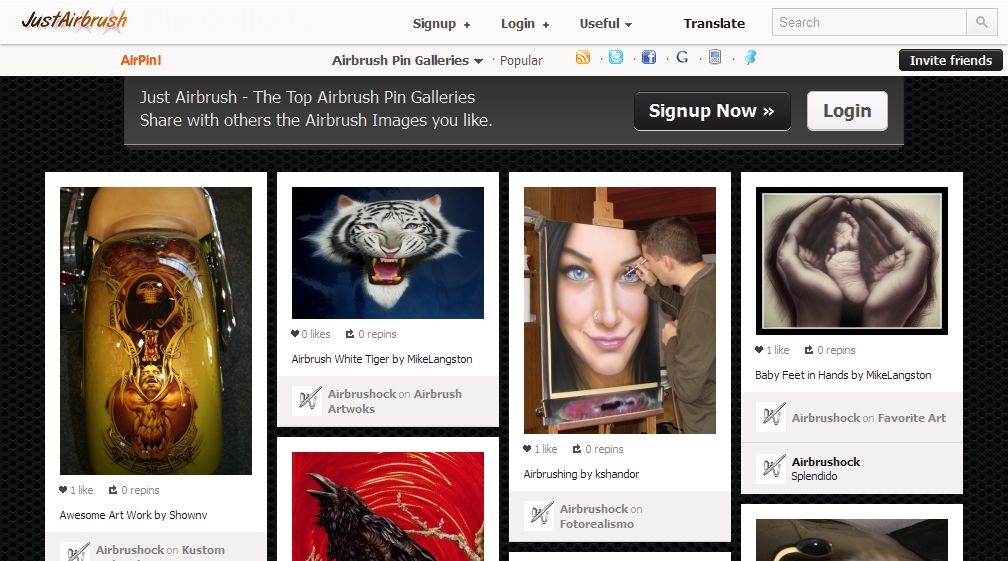Click the blue pushpin icon
This screenshot has height=561, width=1008.
750,57
